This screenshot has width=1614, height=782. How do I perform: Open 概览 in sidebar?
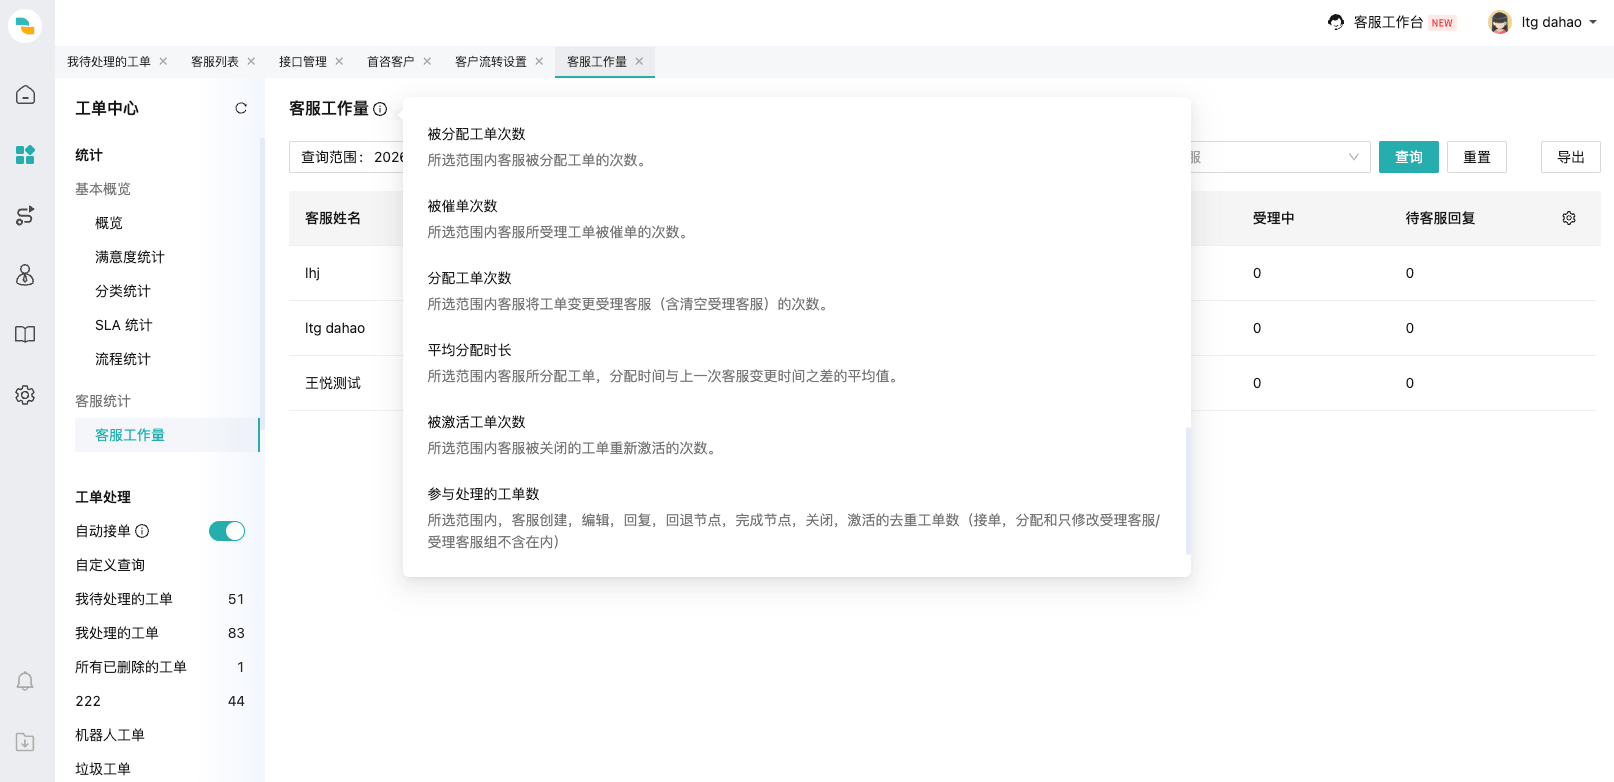click(109, 223)
